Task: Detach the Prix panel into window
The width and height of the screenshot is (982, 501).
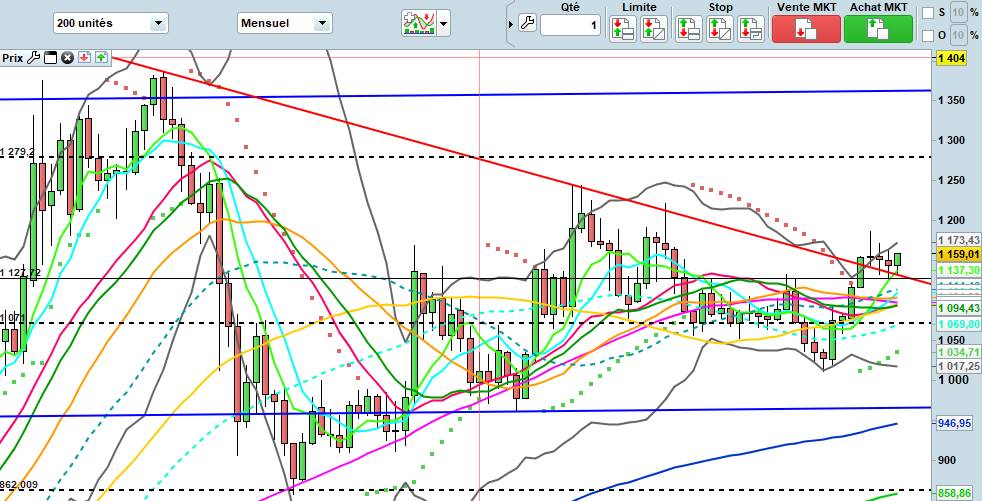Action: point(50,58)
